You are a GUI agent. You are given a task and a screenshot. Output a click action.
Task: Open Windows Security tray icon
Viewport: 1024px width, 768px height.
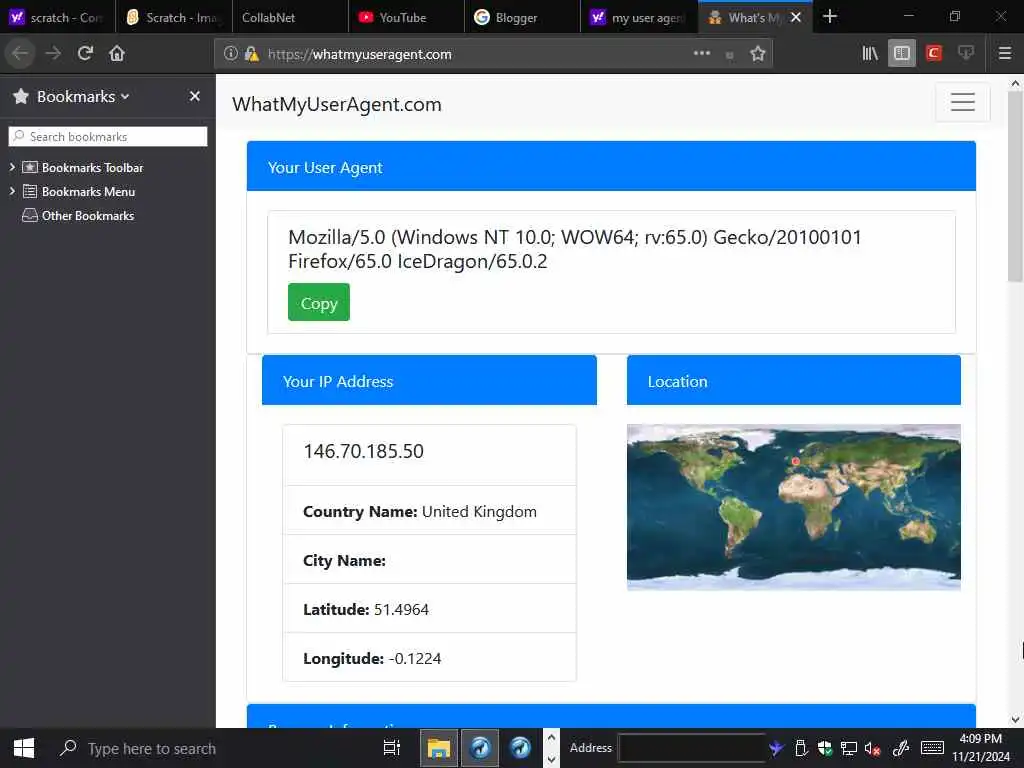[825, 748]
